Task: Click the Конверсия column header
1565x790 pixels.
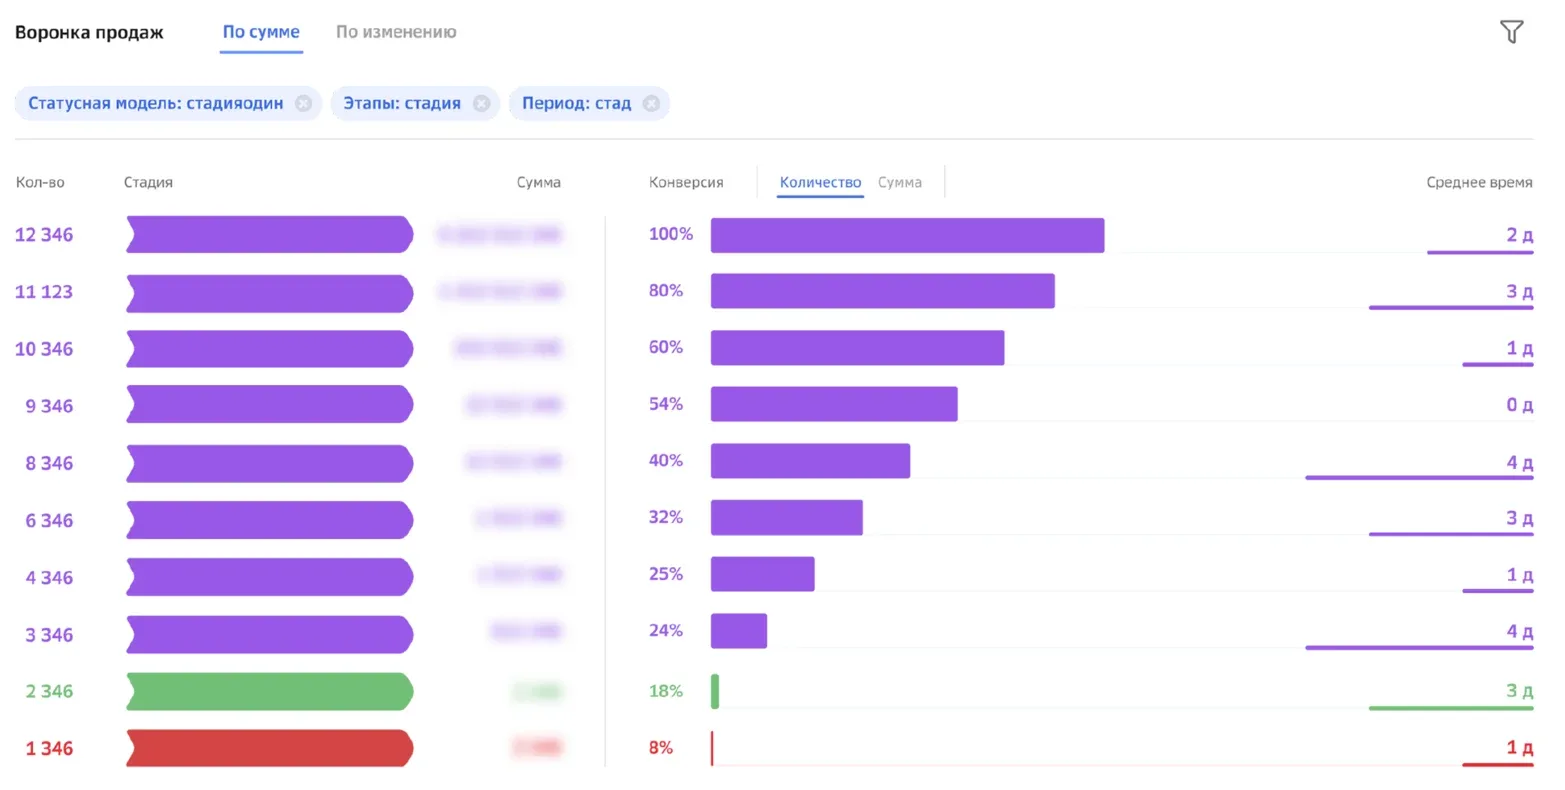Action: pos(686,182)
